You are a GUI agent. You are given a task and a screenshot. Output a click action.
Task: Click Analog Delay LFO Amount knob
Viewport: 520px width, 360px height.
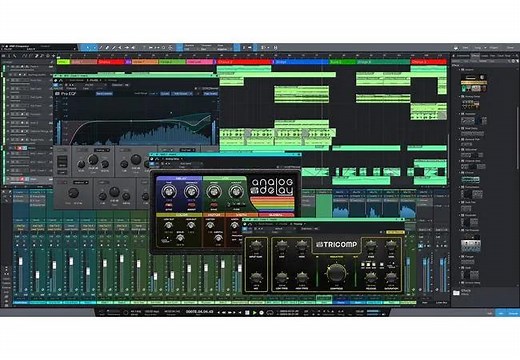[236, 192]
